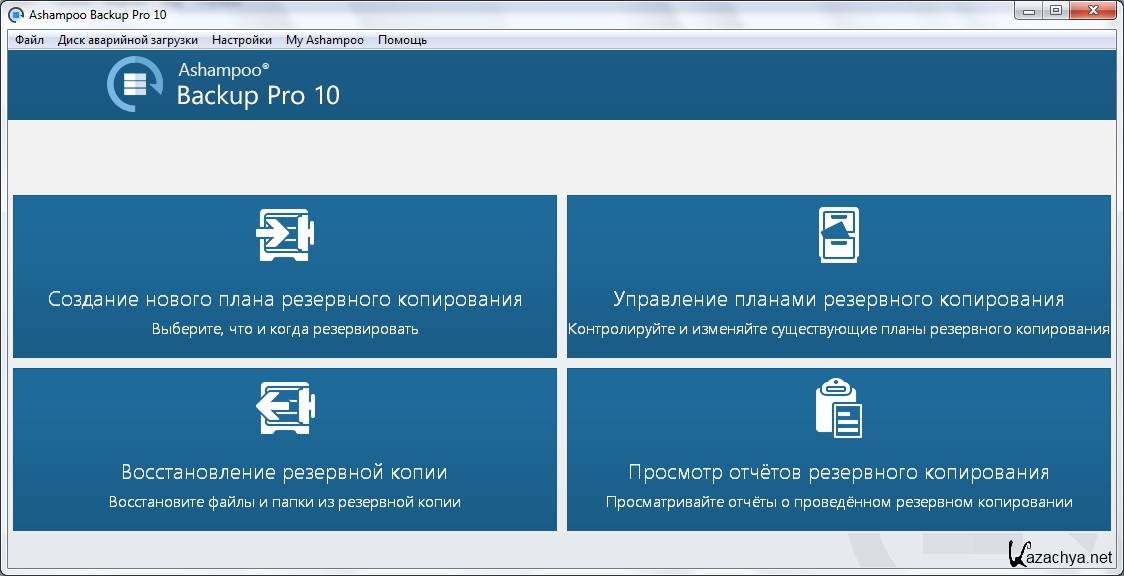Open the Помощь menu

click(x=402, y=40)
